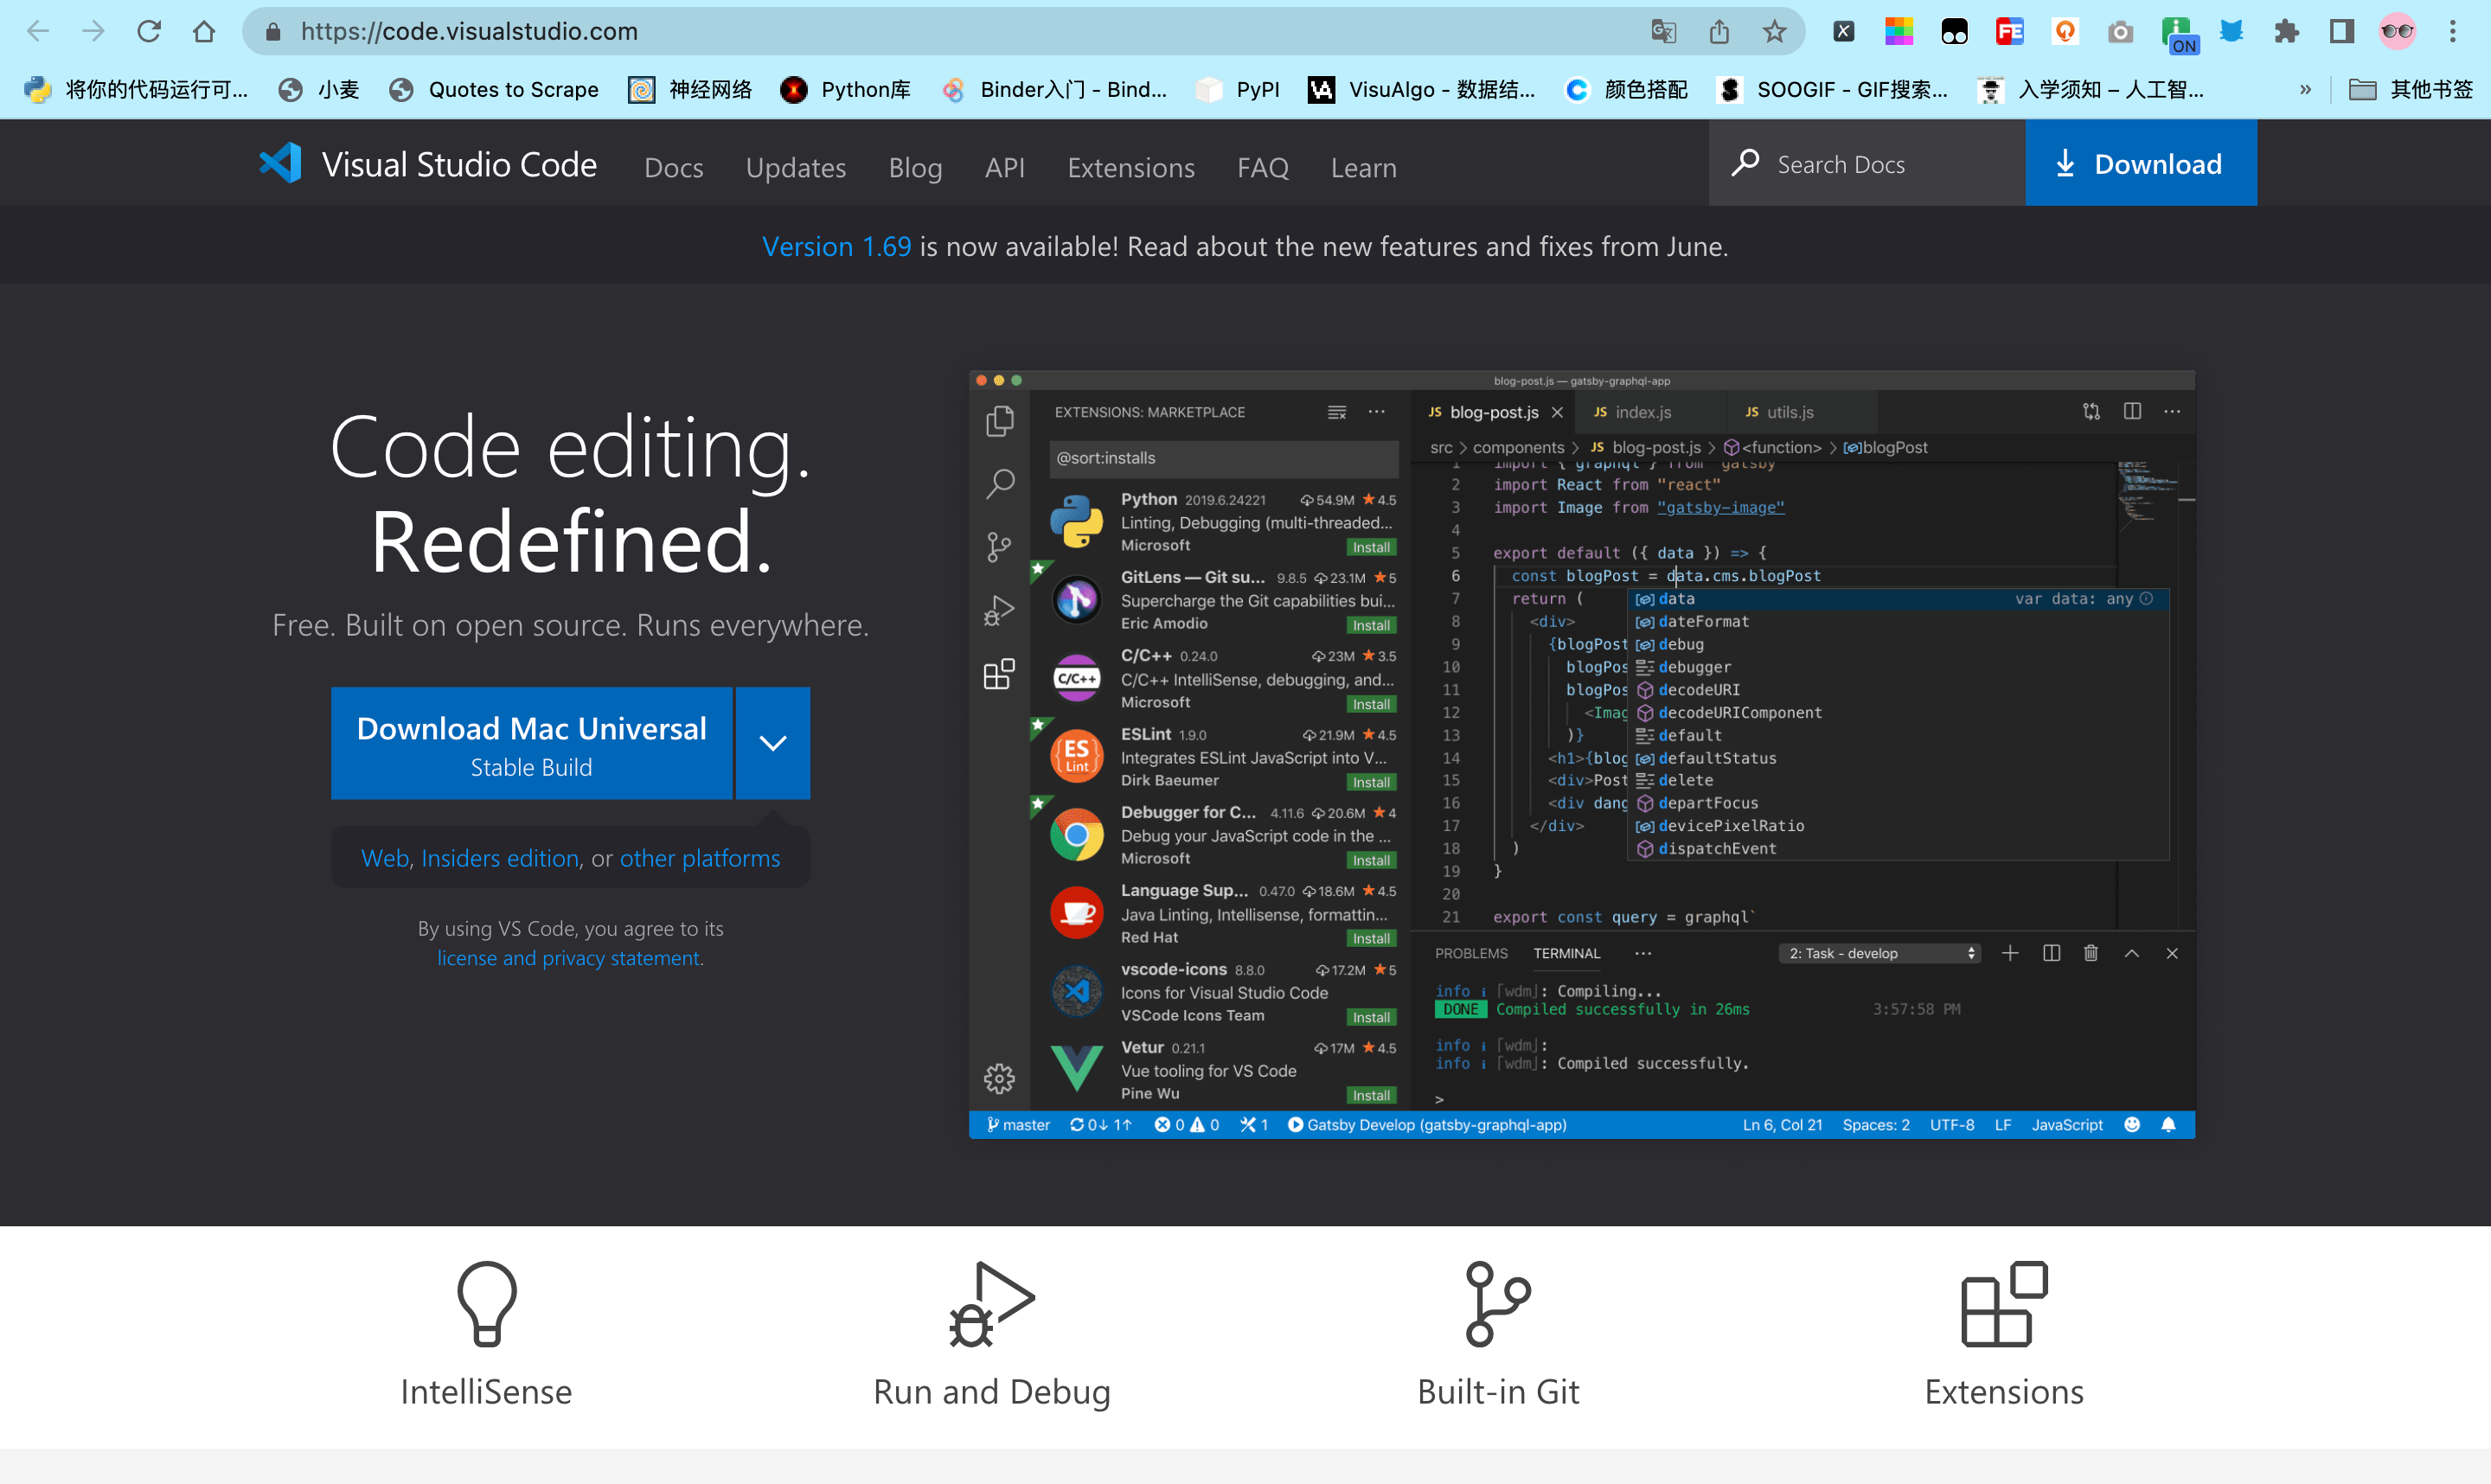Image resolution: width=2491 pixels, height=1484 pixels.
Task: Select the Run and Debug feature icon
Action: [992, 1304]
